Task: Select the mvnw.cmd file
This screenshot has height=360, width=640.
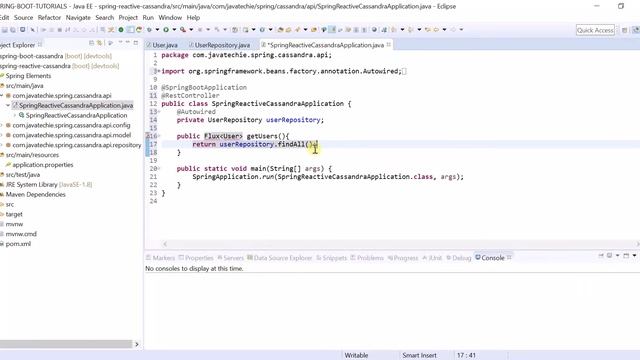Action: tap(21, 234)
